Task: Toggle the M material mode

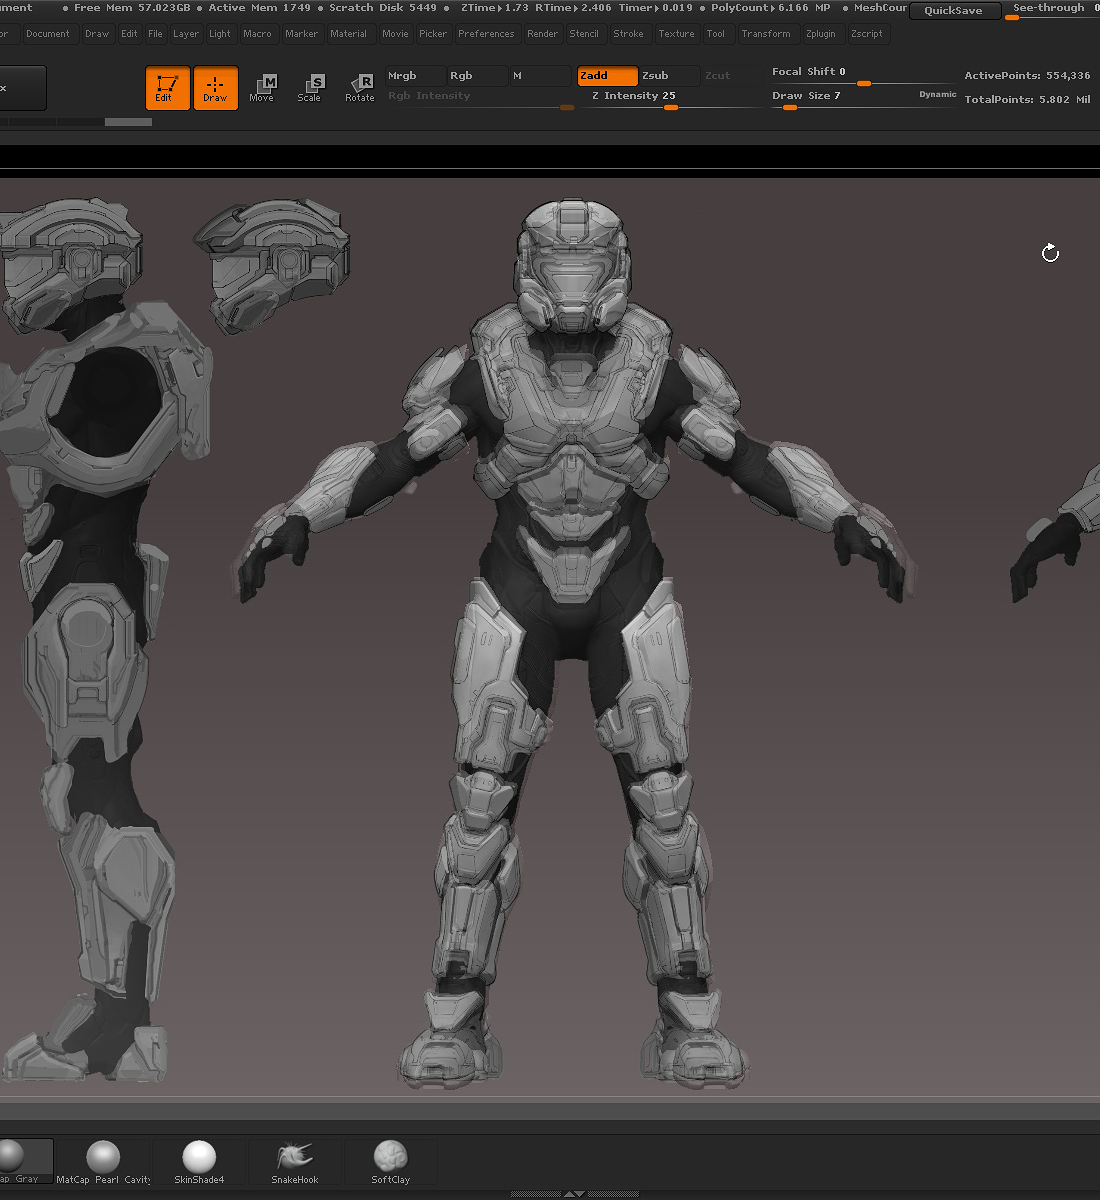Action: click(540, 76)
